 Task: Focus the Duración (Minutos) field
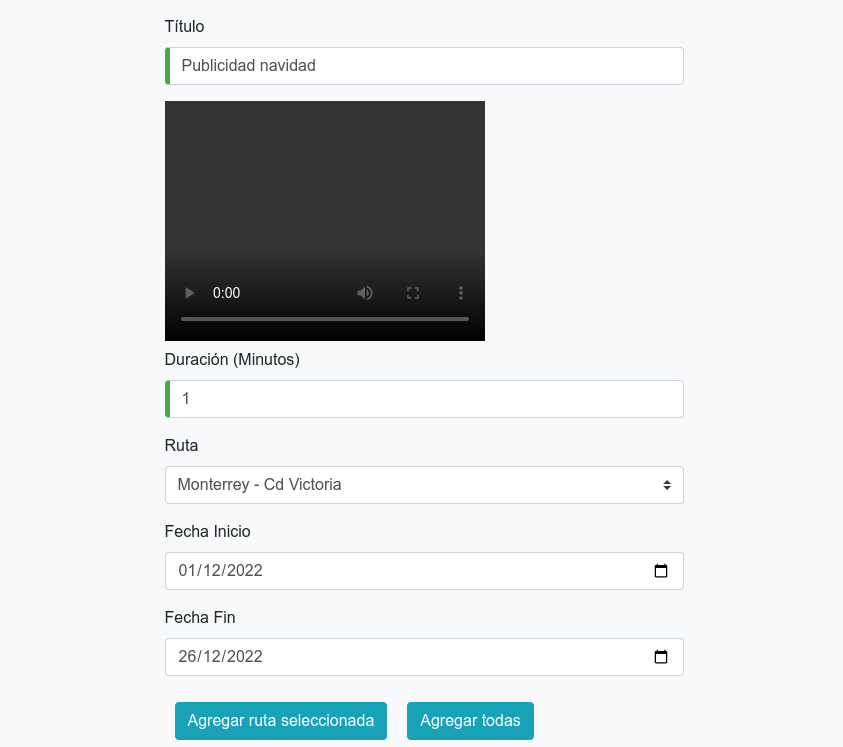tap(424, 399)
